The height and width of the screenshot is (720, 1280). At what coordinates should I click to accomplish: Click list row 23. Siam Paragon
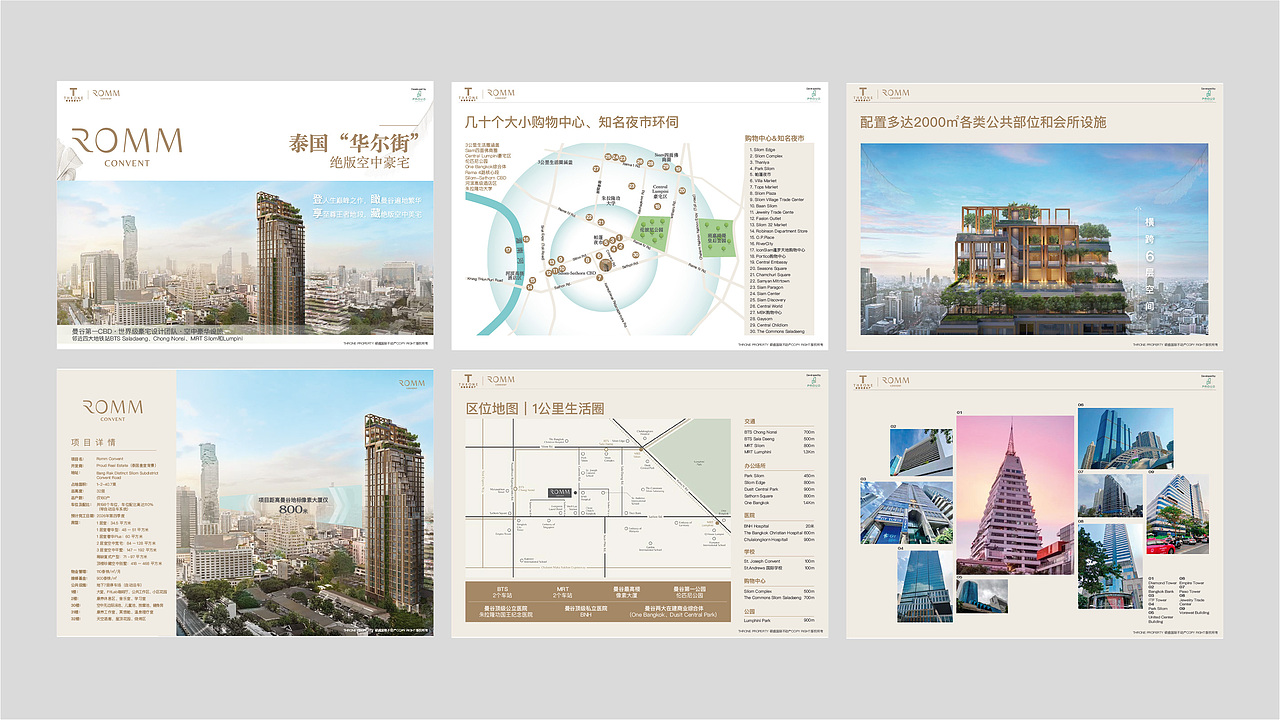click(766, 287)
